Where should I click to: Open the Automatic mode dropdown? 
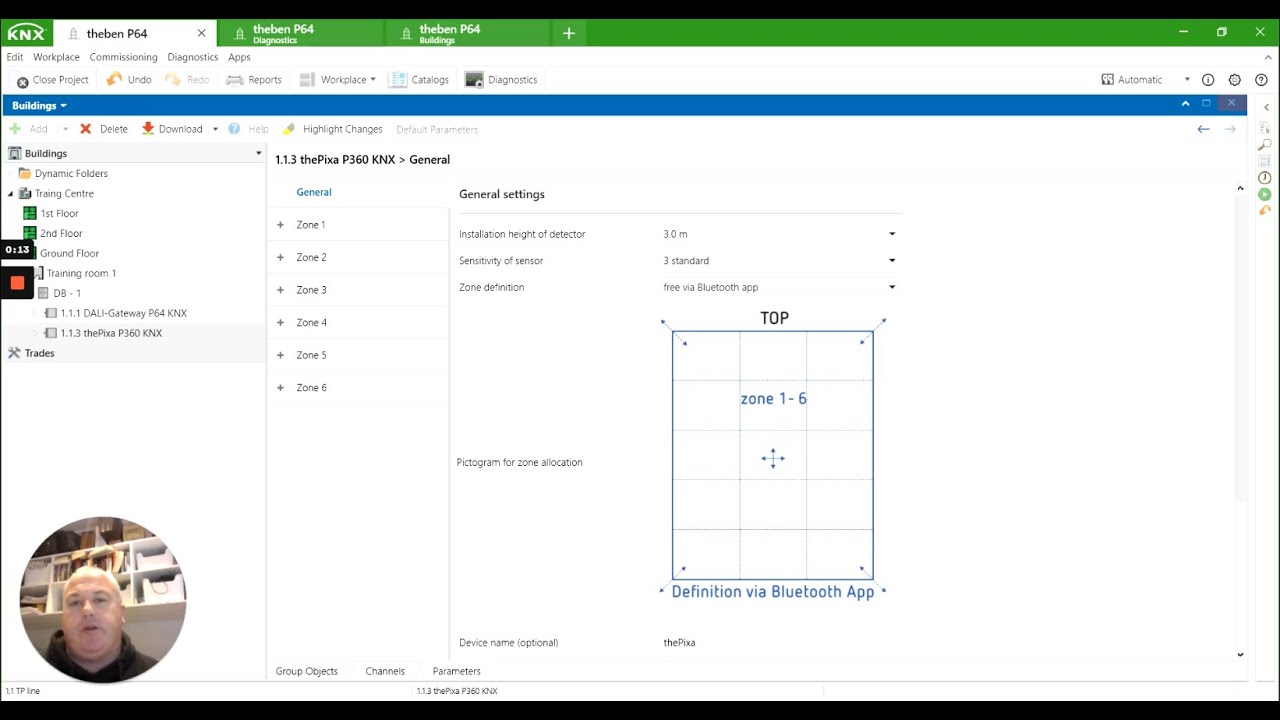1187,80
